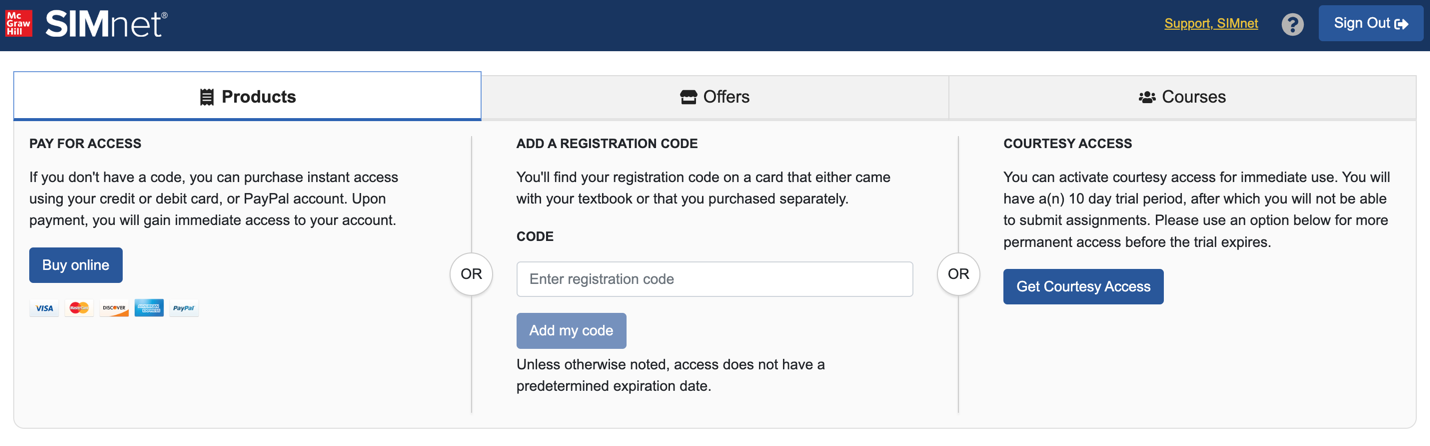Image resolution: width=1430 pixels, height=446 pixels.
Task: Open the Support, SIMnet link
Action: 1211,23
